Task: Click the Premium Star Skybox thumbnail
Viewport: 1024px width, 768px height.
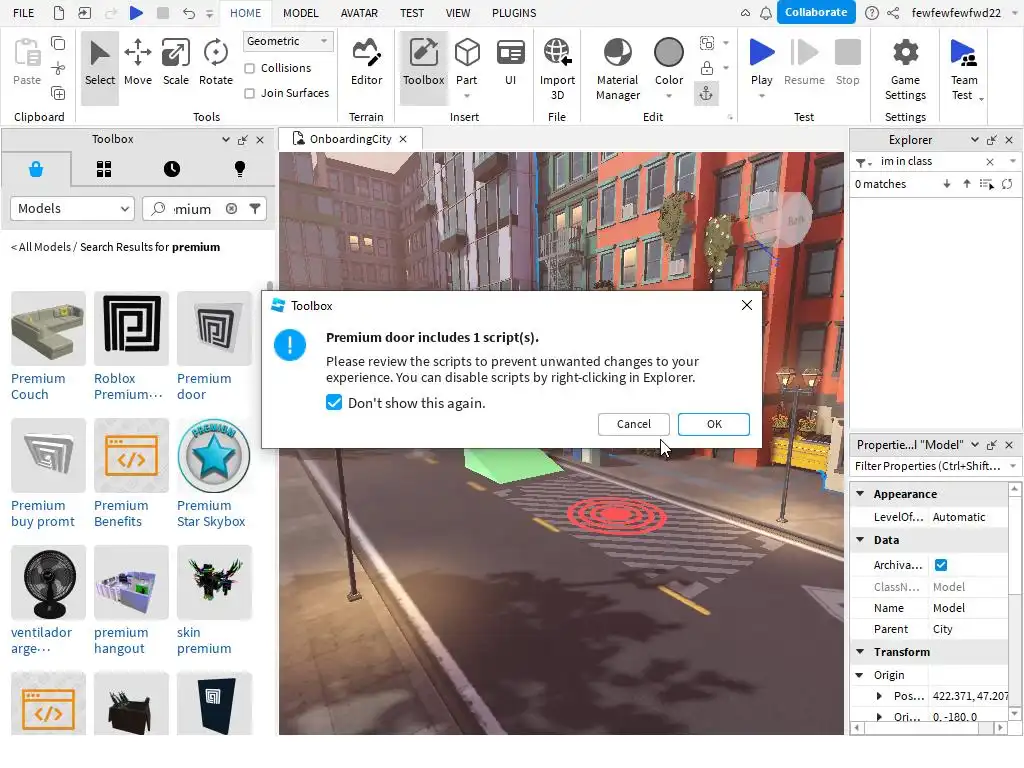Action: 214,456
